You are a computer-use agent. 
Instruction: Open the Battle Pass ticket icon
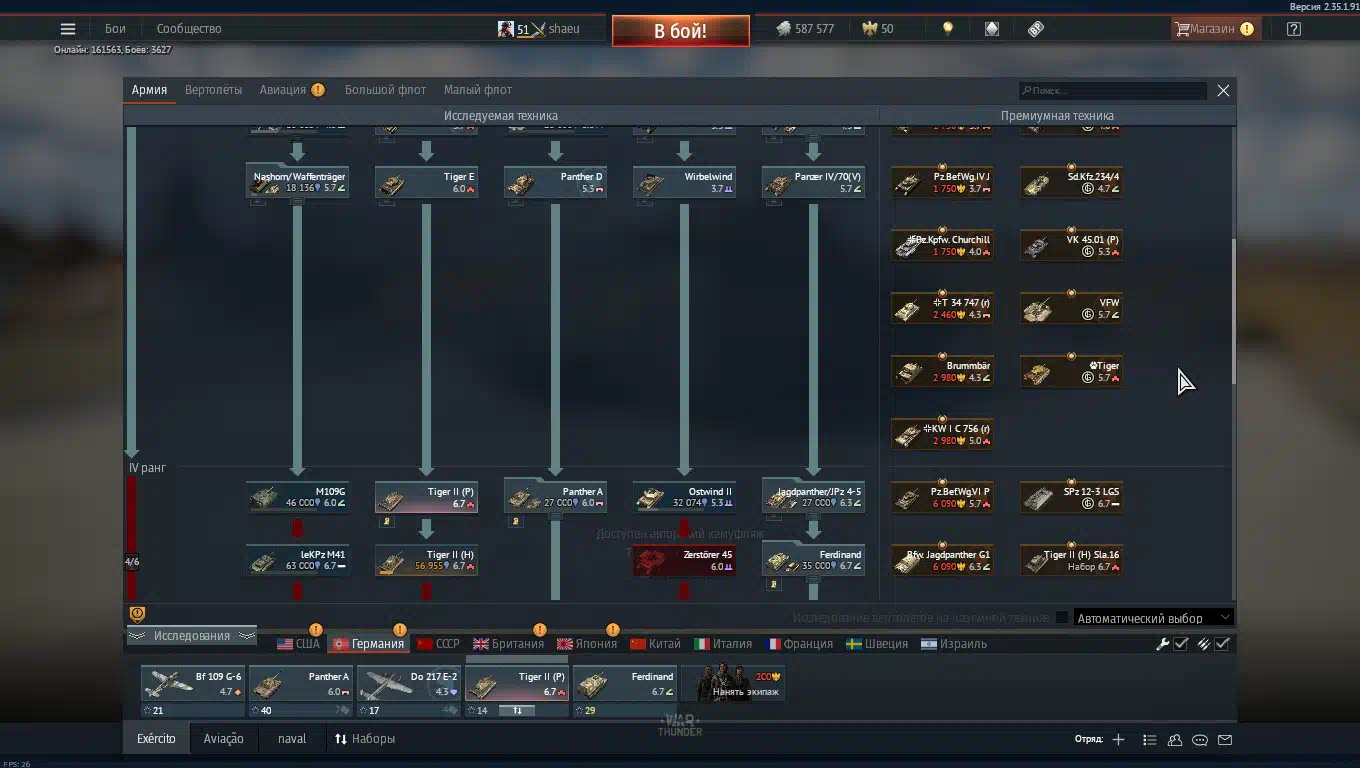coord(1036,29)
